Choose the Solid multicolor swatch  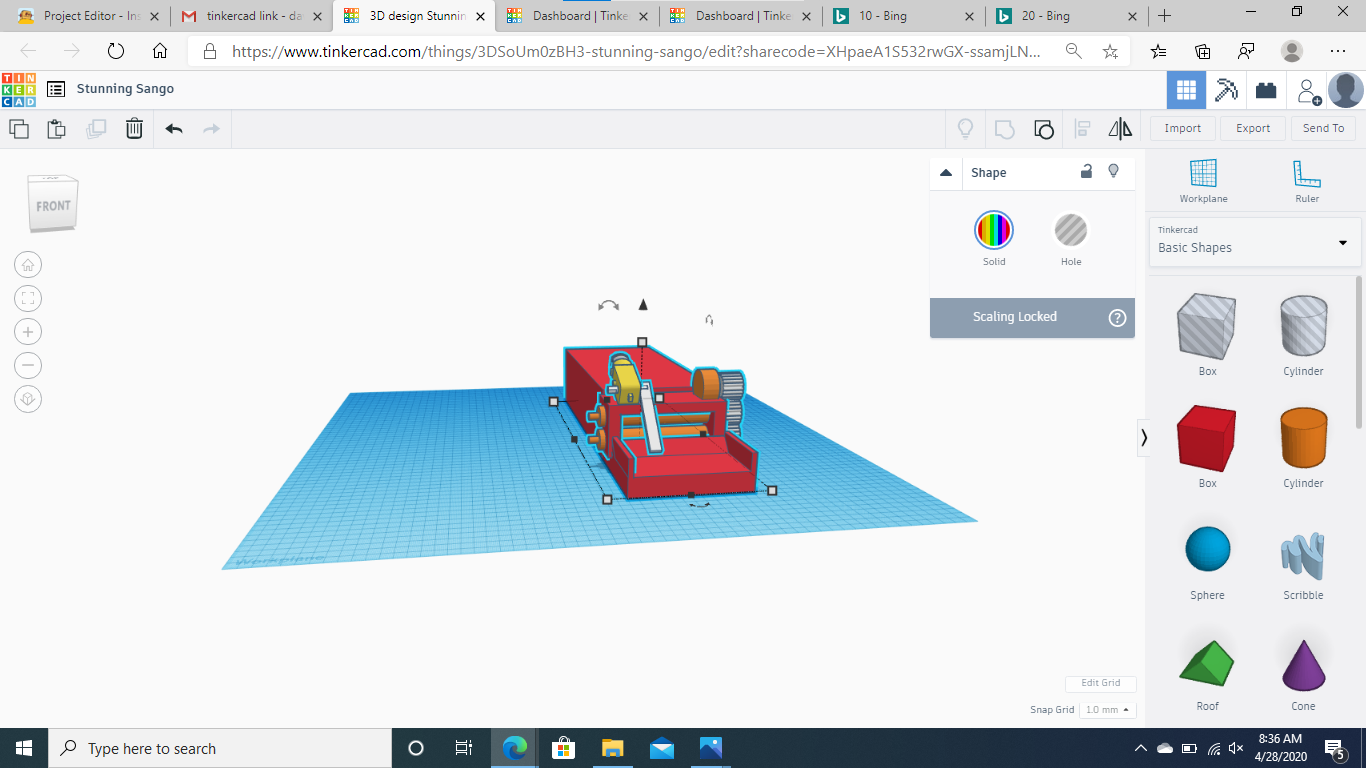click(x=994, y=231)
